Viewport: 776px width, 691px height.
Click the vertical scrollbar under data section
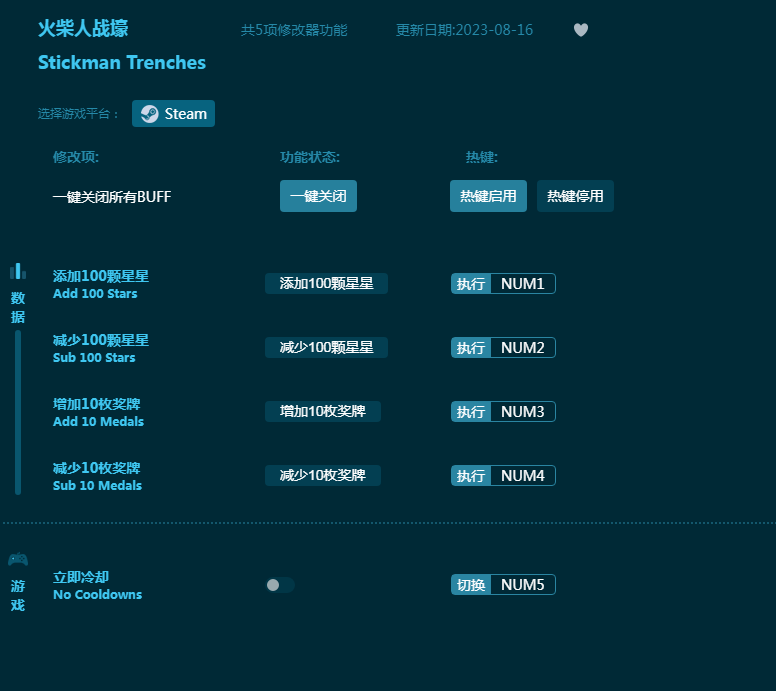[x=18, y=412]
